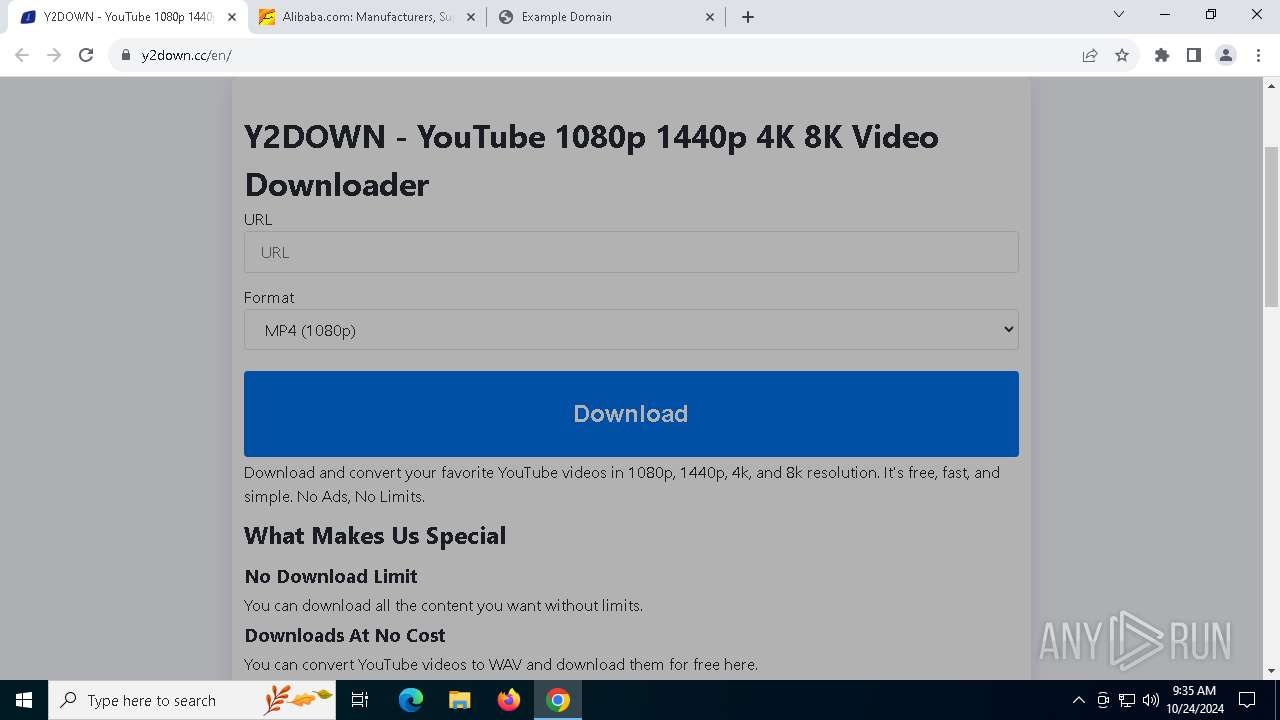Launch Firefox from the taskbar
1280x720 pixels.
[509, 700]
